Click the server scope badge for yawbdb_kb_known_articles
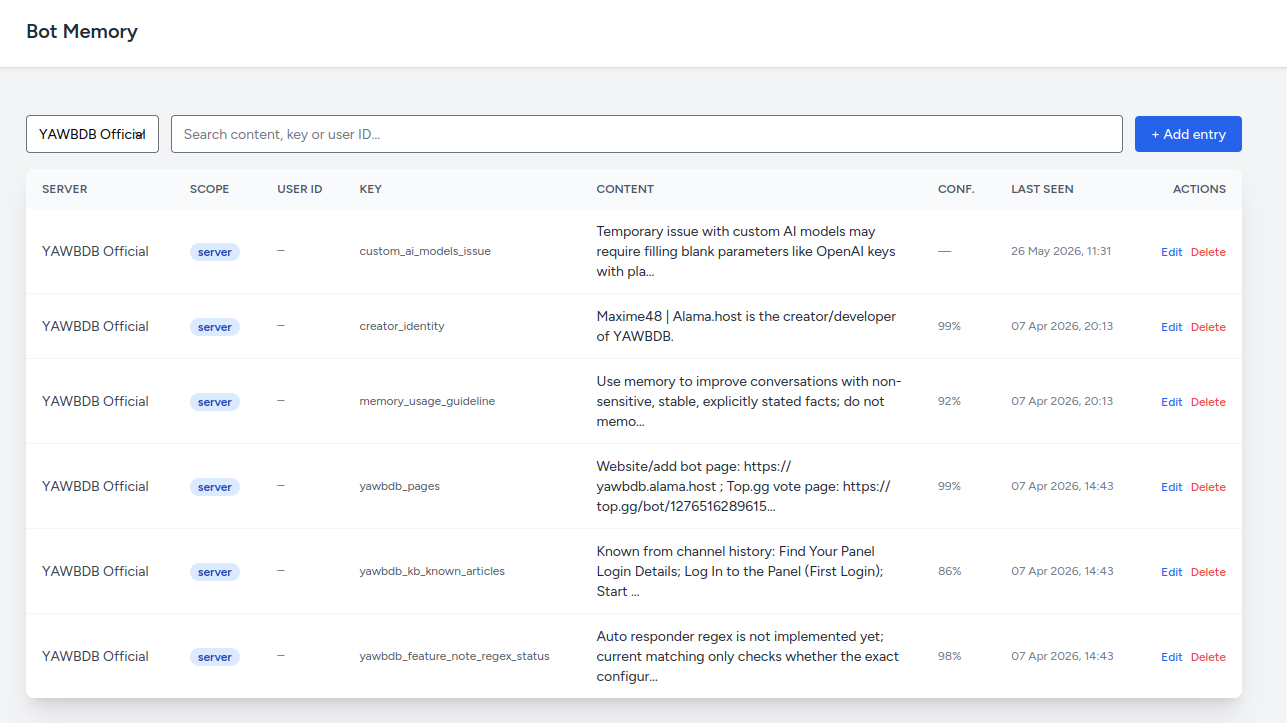The height and width of the screenshot is (723, 1287). [215, 572]
